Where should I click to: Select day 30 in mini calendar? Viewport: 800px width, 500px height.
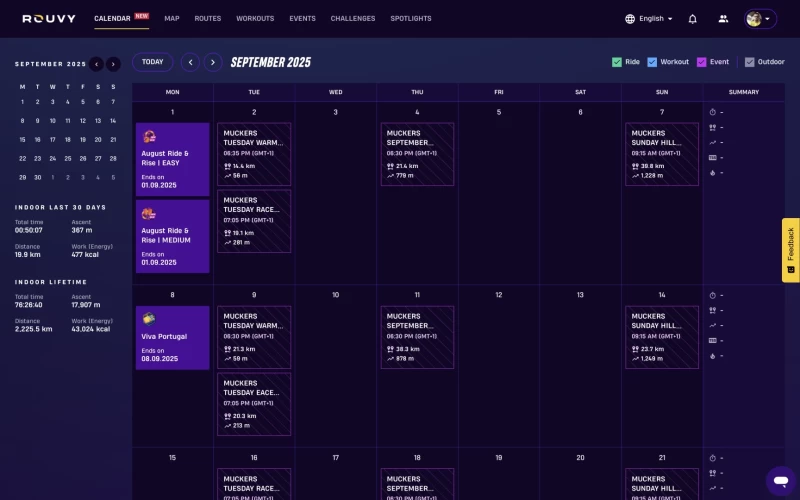[x=37, y=178]
